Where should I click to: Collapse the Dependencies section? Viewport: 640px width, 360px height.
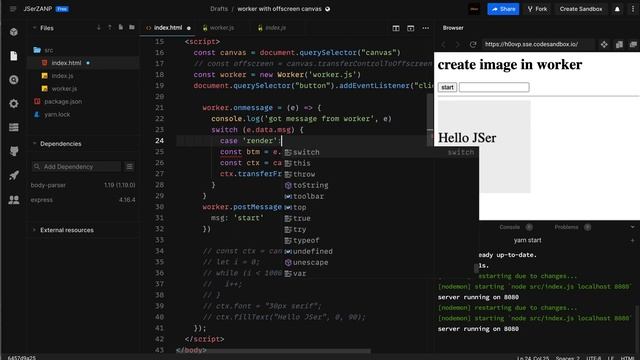(x=34, y=144)
